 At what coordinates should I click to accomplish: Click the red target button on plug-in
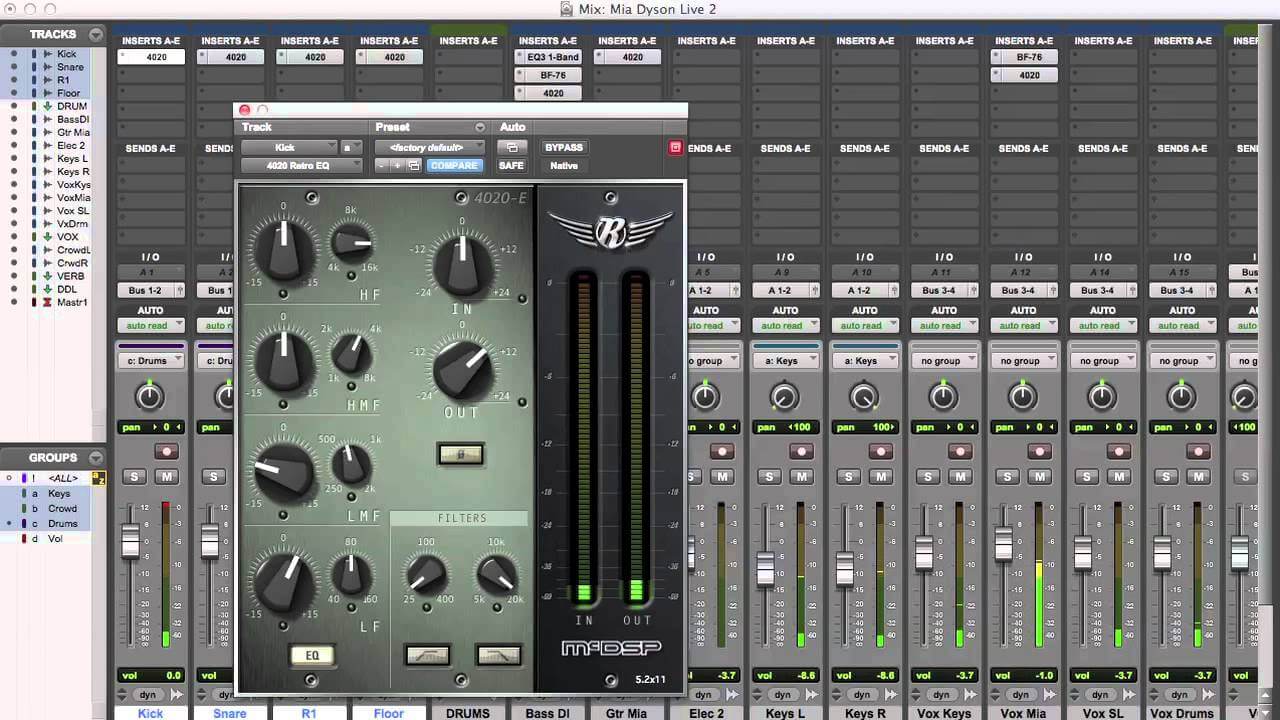point(675,147)
